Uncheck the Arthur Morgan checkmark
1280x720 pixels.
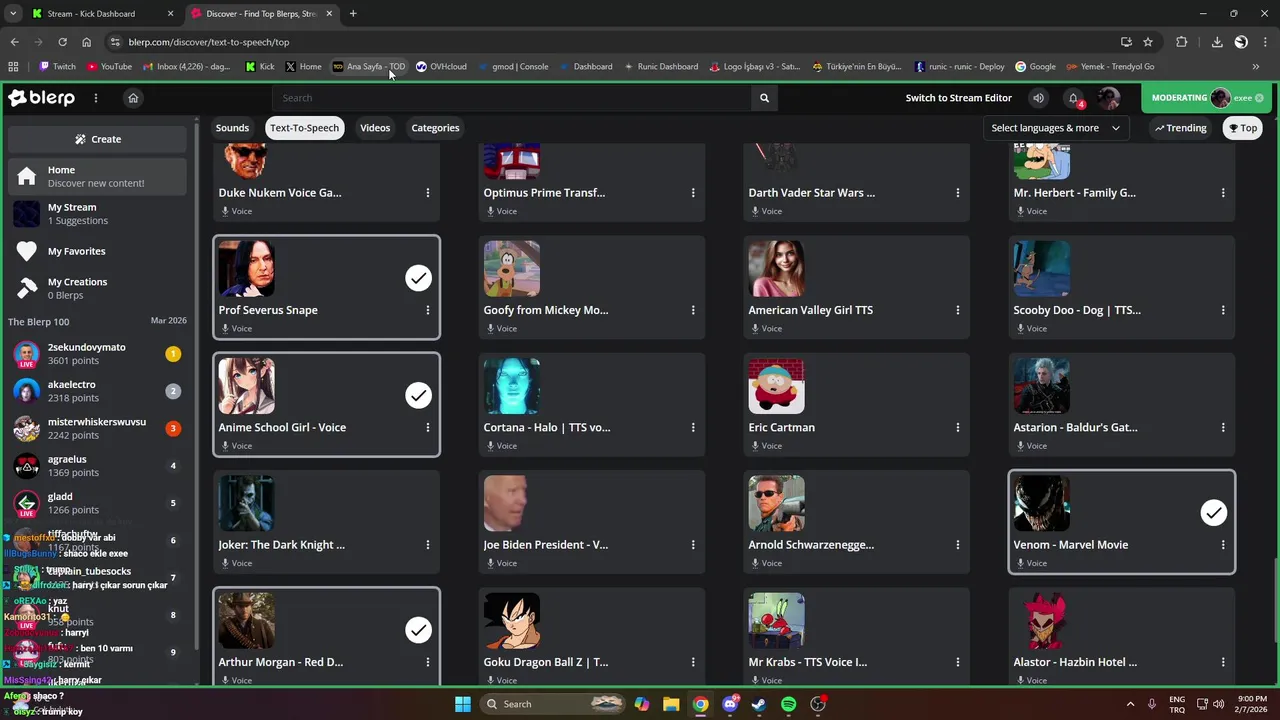pos(418,630)
